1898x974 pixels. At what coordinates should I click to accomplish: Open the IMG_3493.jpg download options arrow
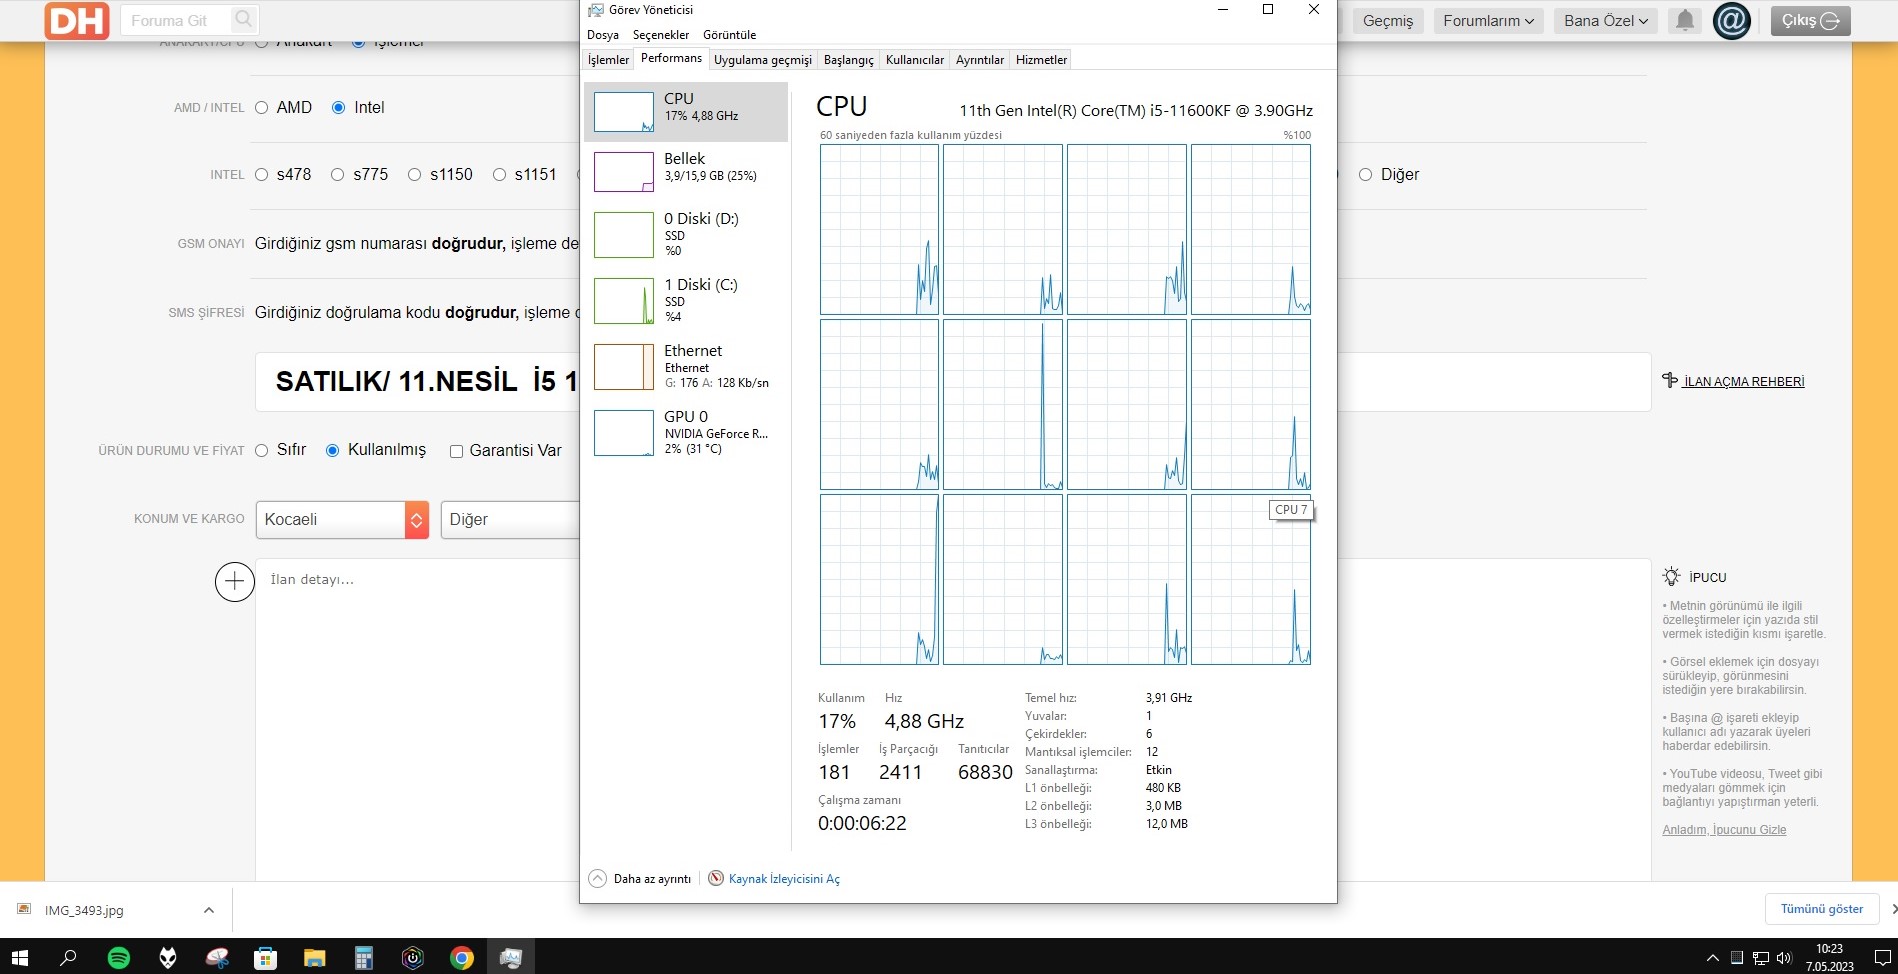pos(208,910)
